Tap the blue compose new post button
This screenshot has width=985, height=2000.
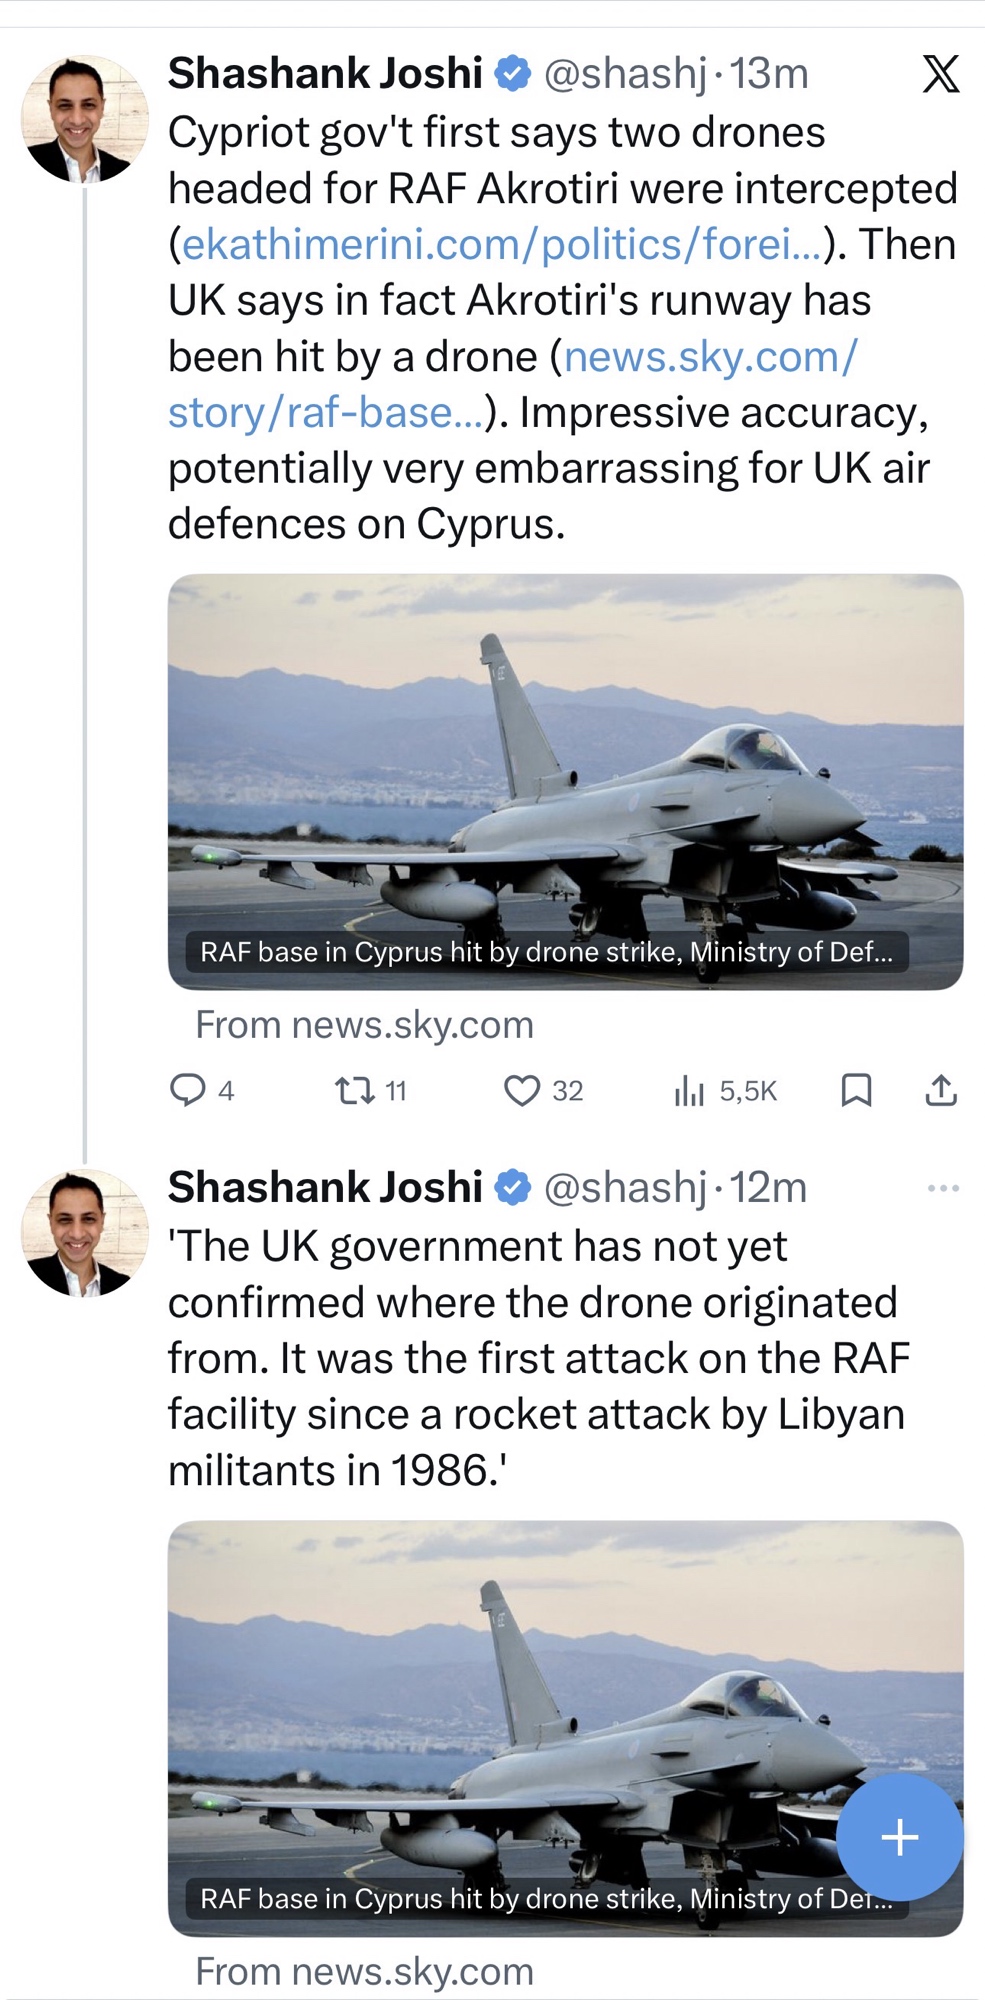(x=899, y=1837)
